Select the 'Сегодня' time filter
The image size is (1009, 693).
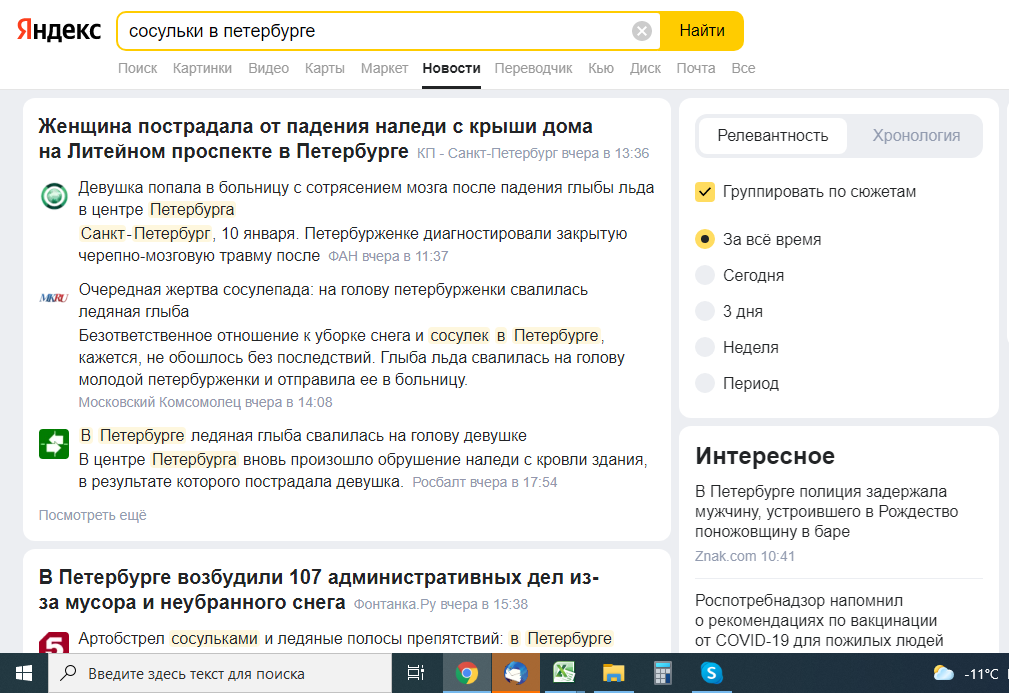pos(705,275)
